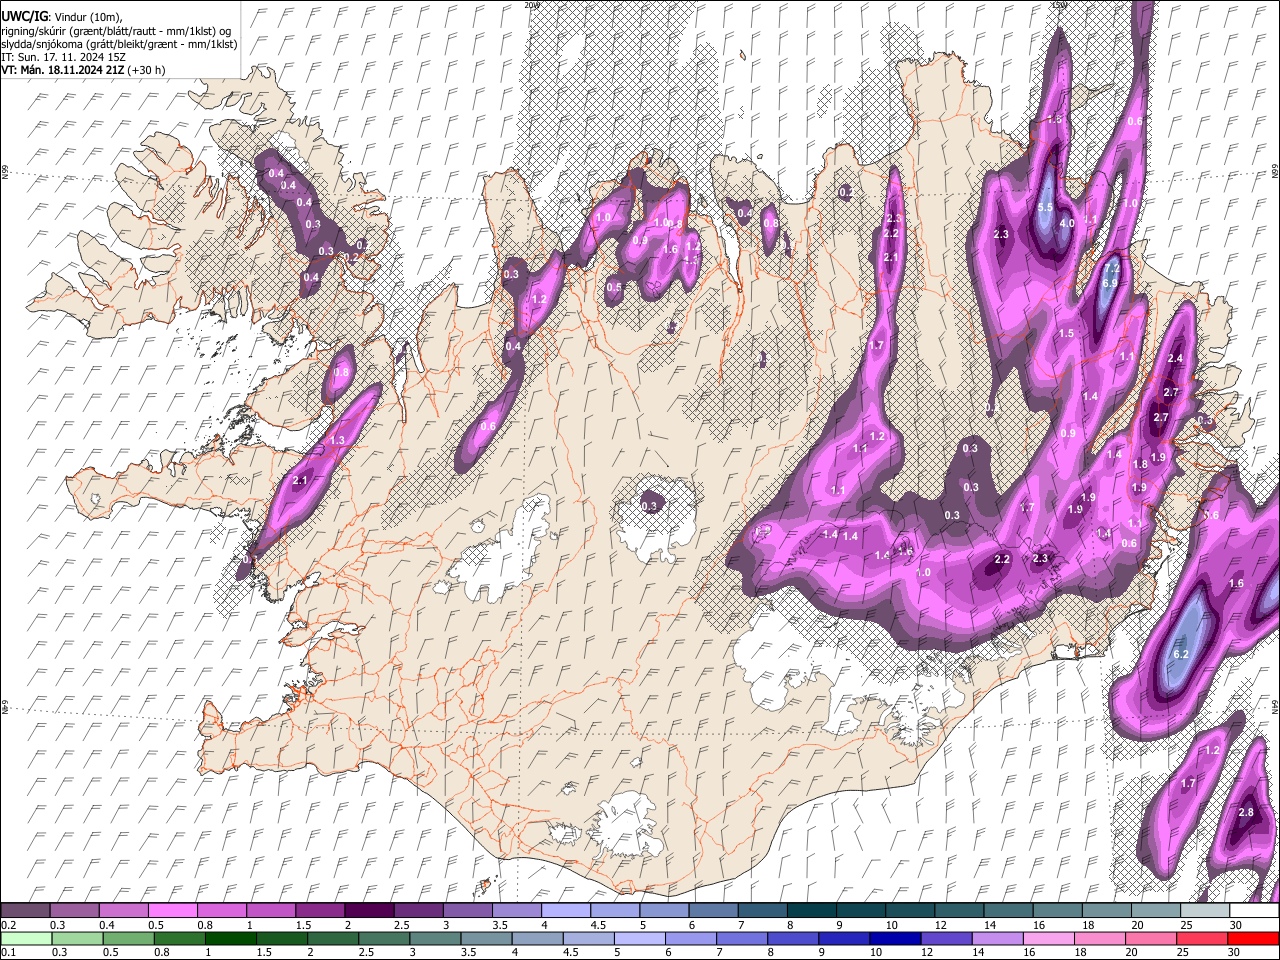Click the 7.2 precipitation value on the map
The height and width of the screenshot is (960, 1280).
(x=1111, y=269)
